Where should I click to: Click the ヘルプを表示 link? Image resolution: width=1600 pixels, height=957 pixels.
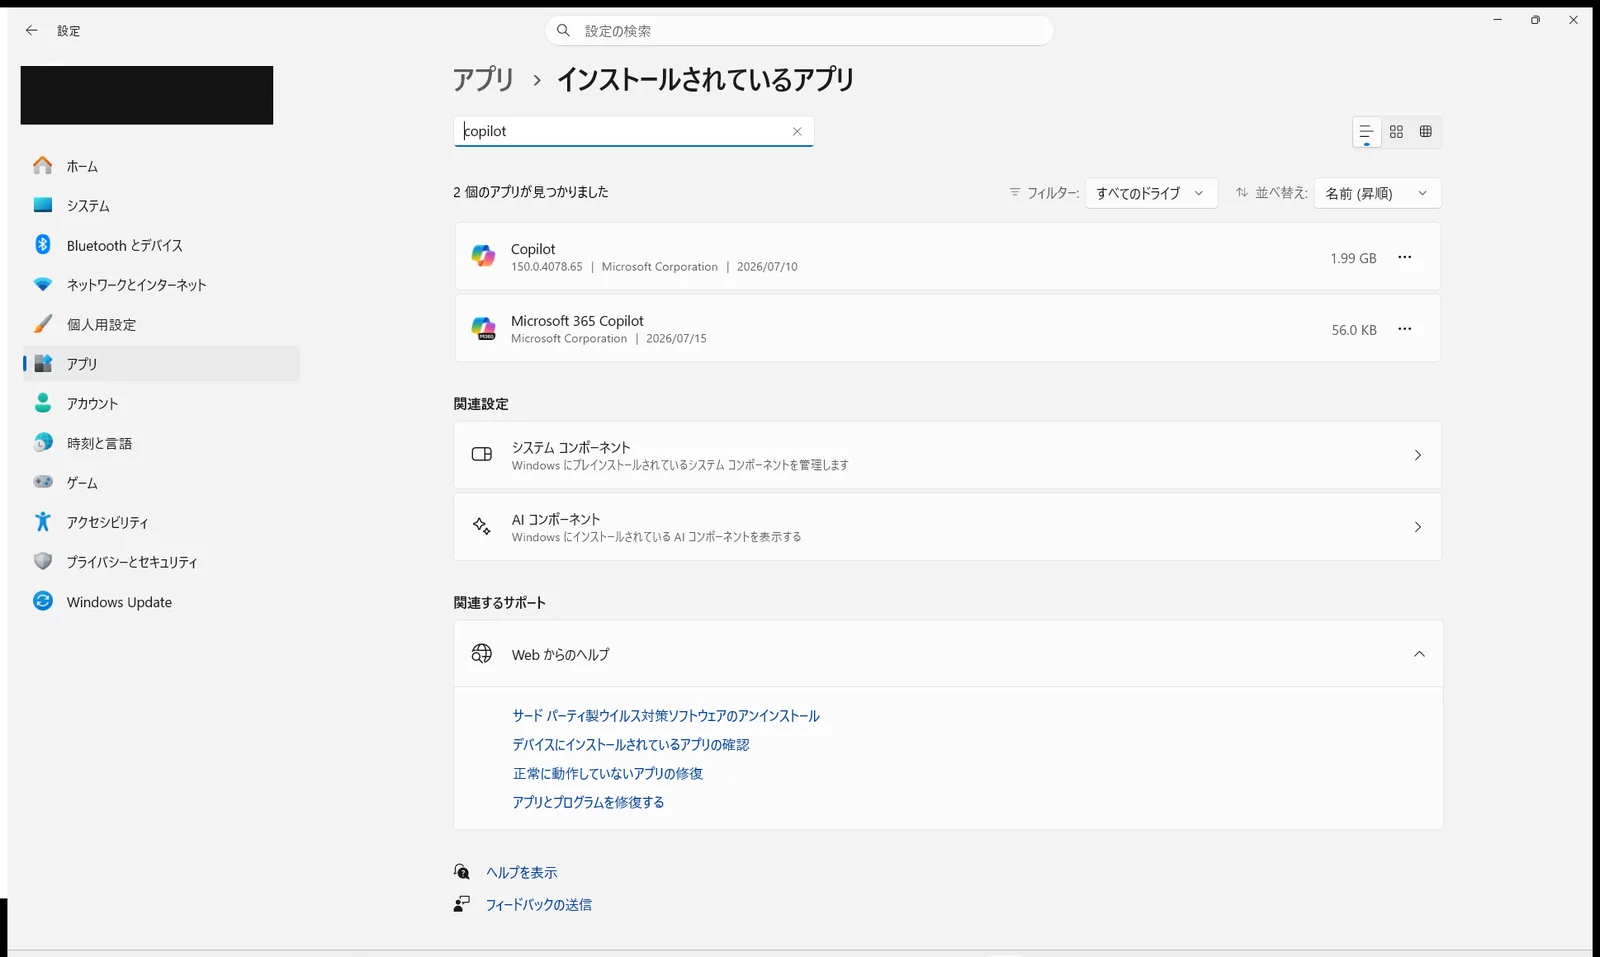[x=522, y=873]
